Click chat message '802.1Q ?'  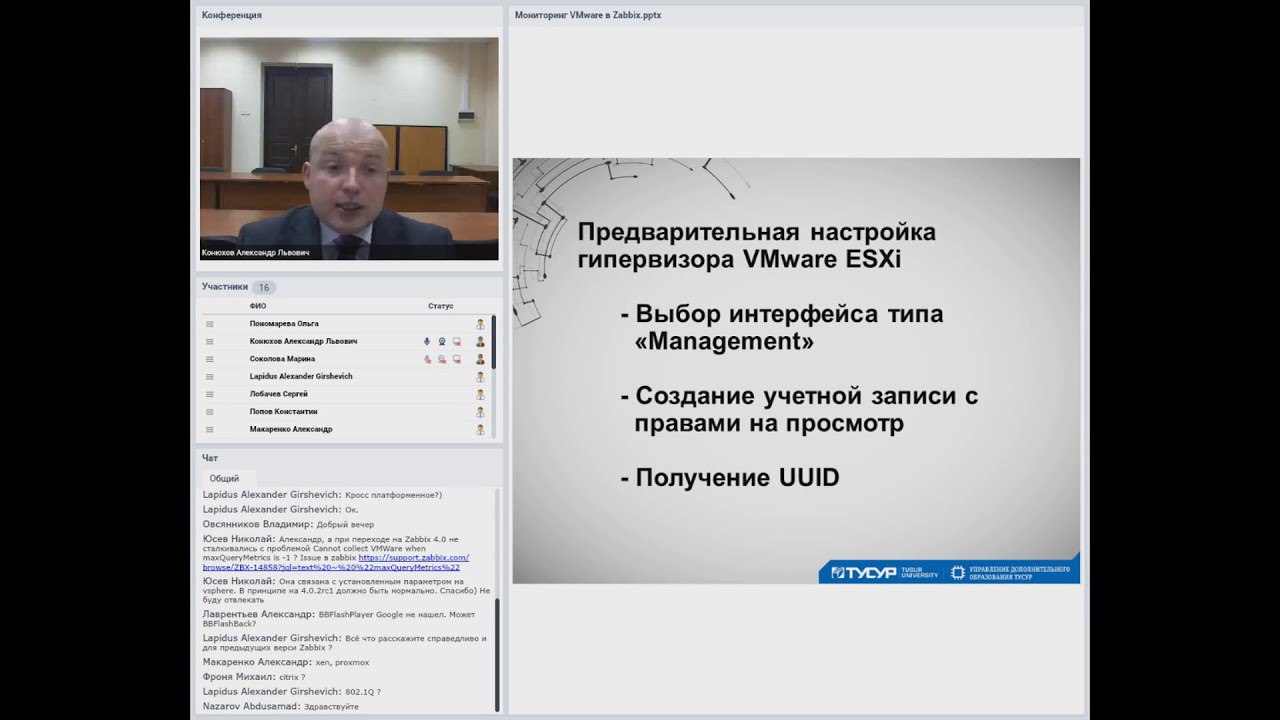pyautogui.click(x=292, y=691)
